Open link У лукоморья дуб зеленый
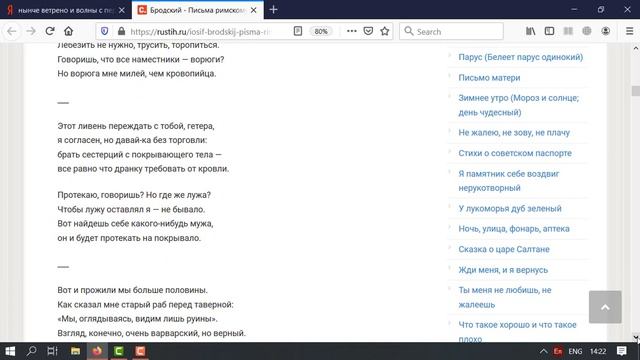Screen dimensions: 640x360 click(510, 209)
